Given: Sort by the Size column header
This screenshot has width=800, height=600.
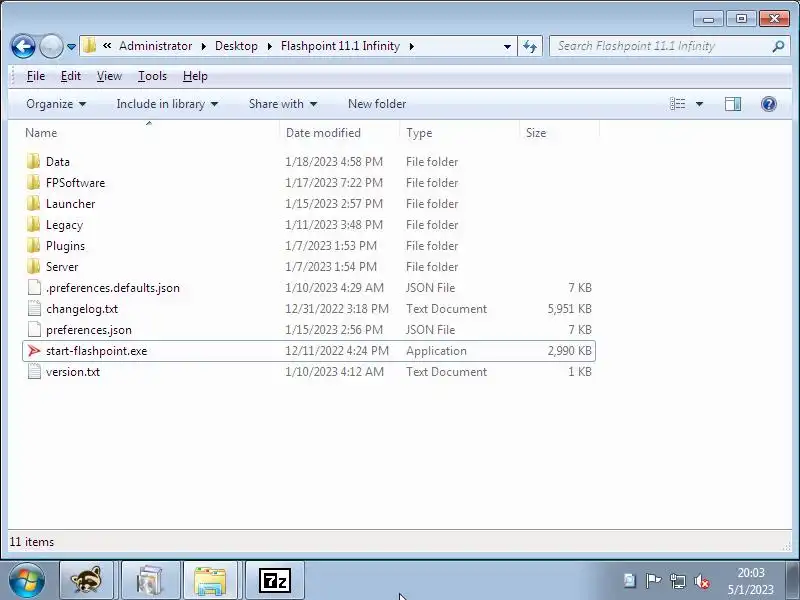Looking at the screenshot, I should coord(559,133).
